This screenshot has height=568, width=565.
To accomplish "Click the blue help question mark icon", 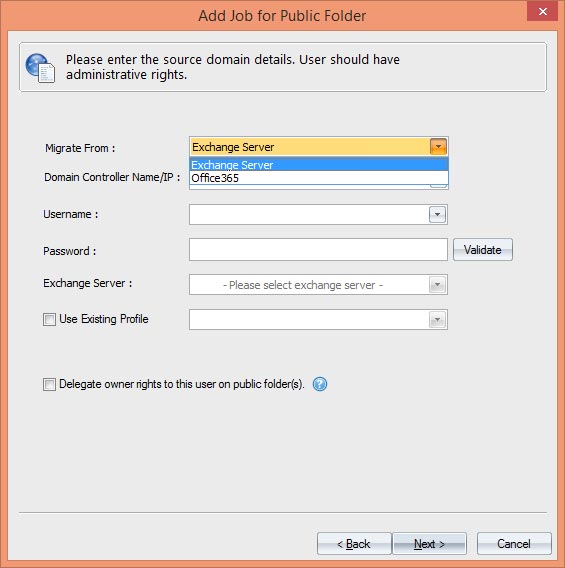I will click(320, 384).
